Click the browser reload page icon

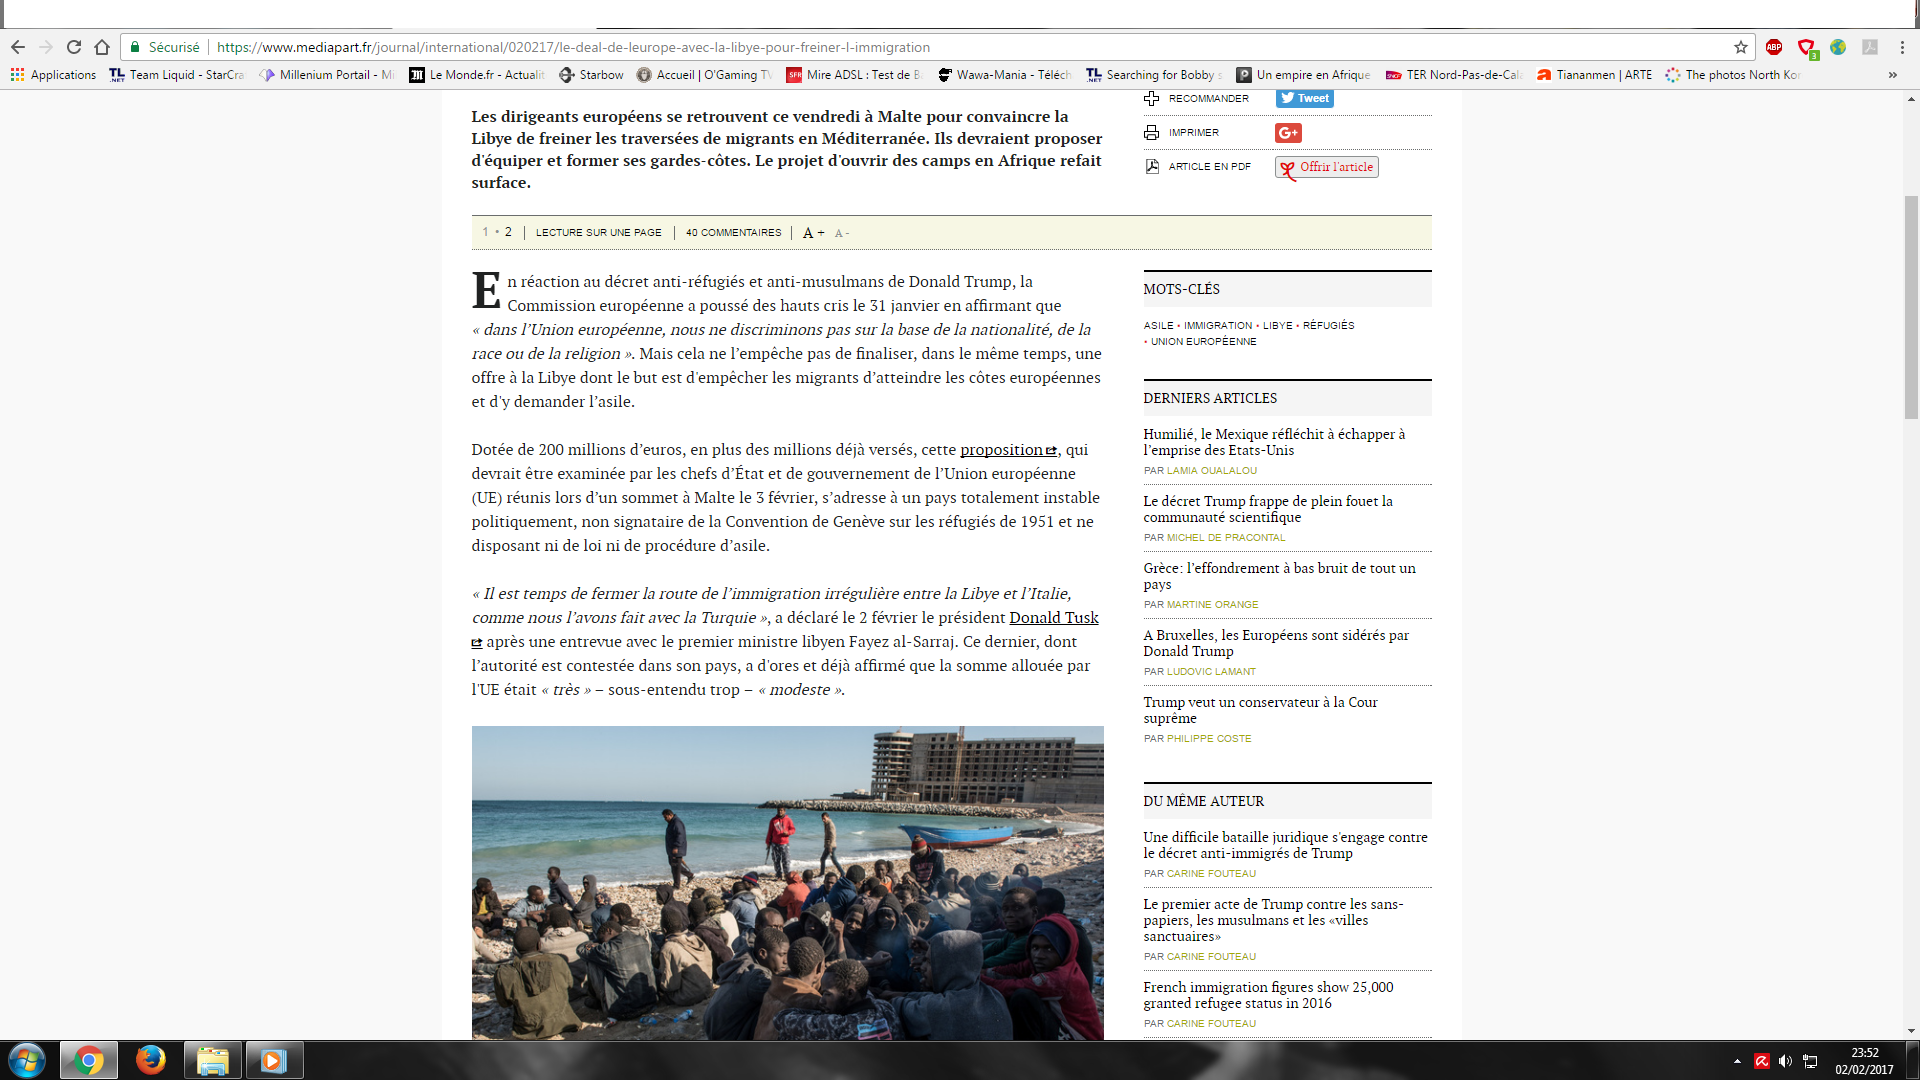[x=74, y=47]
